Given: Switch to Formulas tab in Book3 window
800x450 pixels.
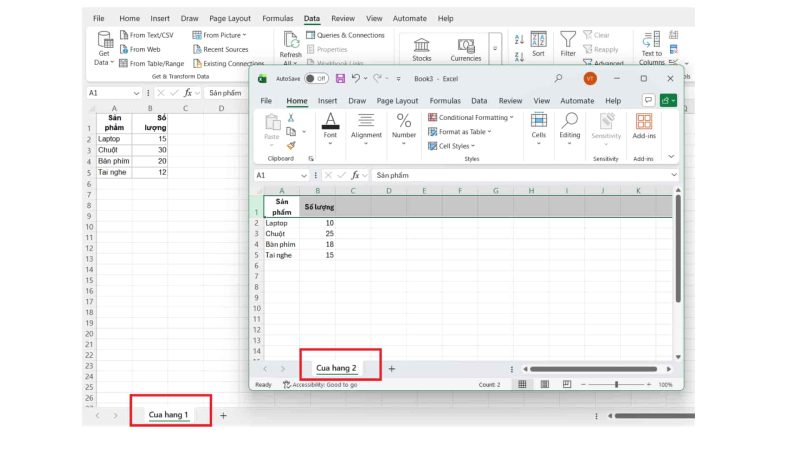Looking at the screenshot, I should tap(445, 101).
